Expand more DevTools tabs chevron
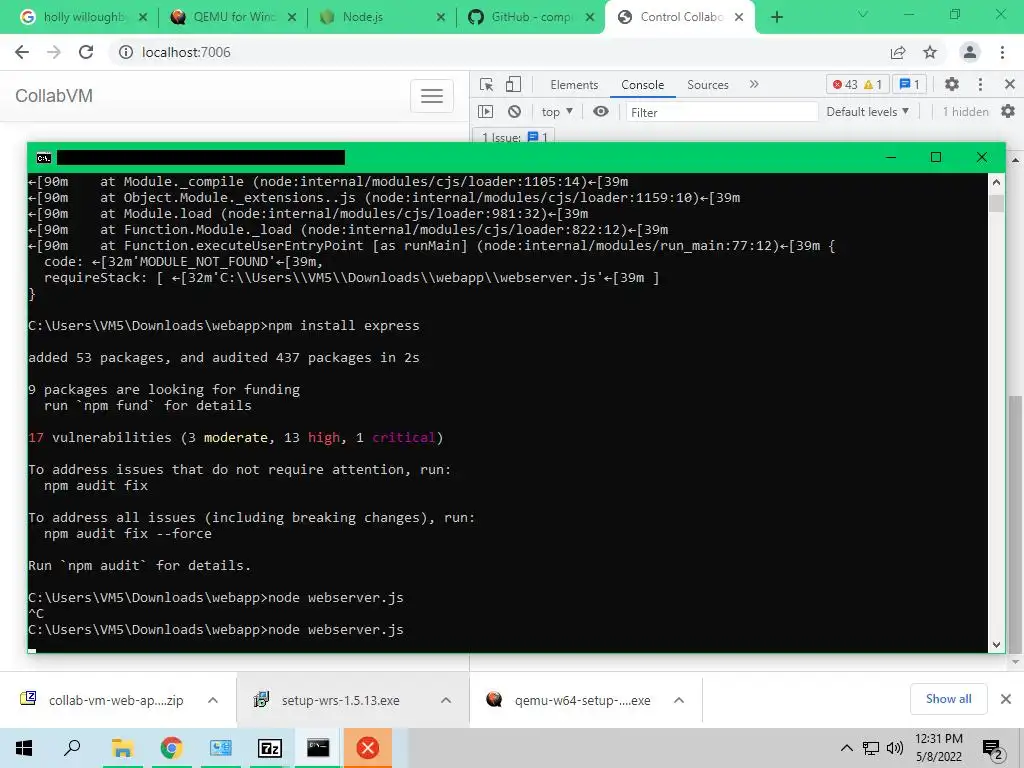 point(754,84)
